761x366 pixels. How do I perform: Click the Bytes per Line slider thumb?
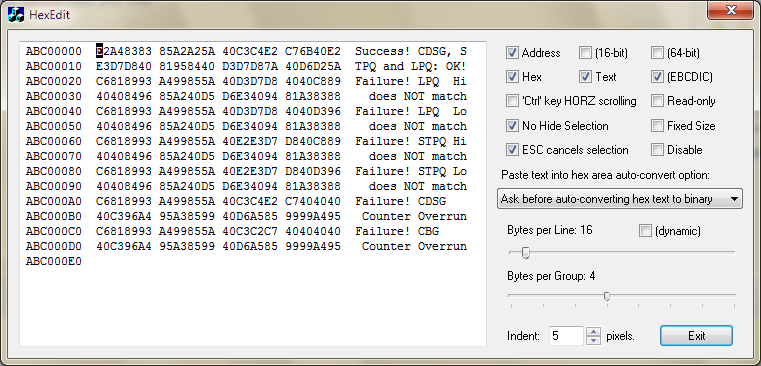(x=525, y=252)
